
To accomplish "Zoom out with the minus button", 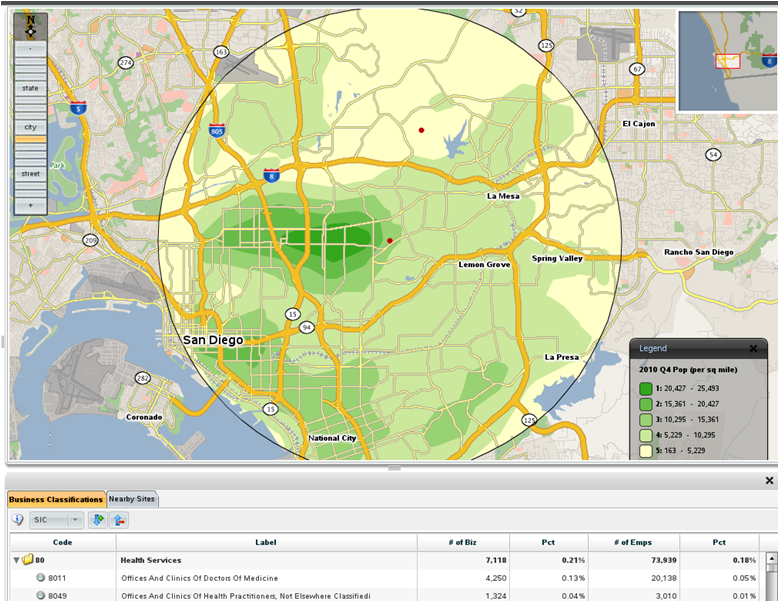I will pos(30,49).
